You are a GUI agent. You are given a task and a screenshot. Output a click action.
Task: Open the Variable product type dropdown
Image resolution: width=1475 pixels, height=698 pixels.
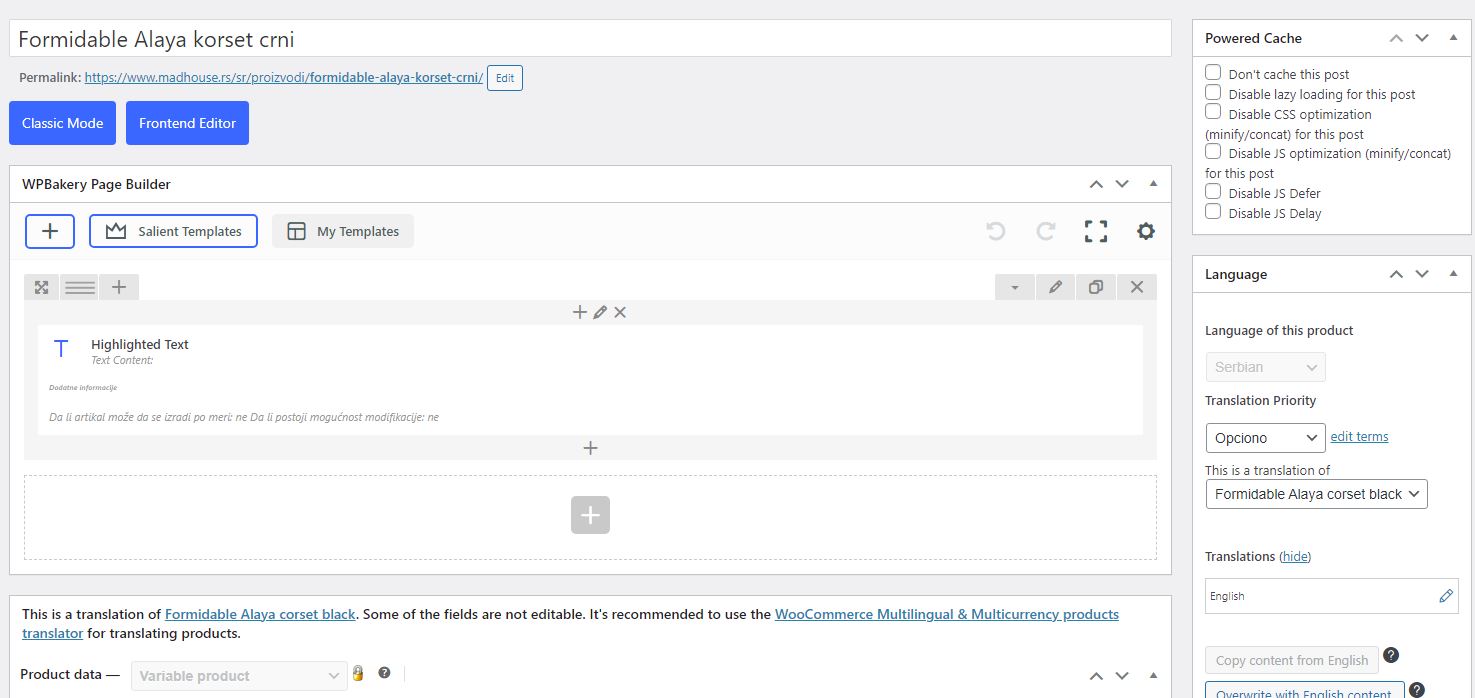[240, 676]
